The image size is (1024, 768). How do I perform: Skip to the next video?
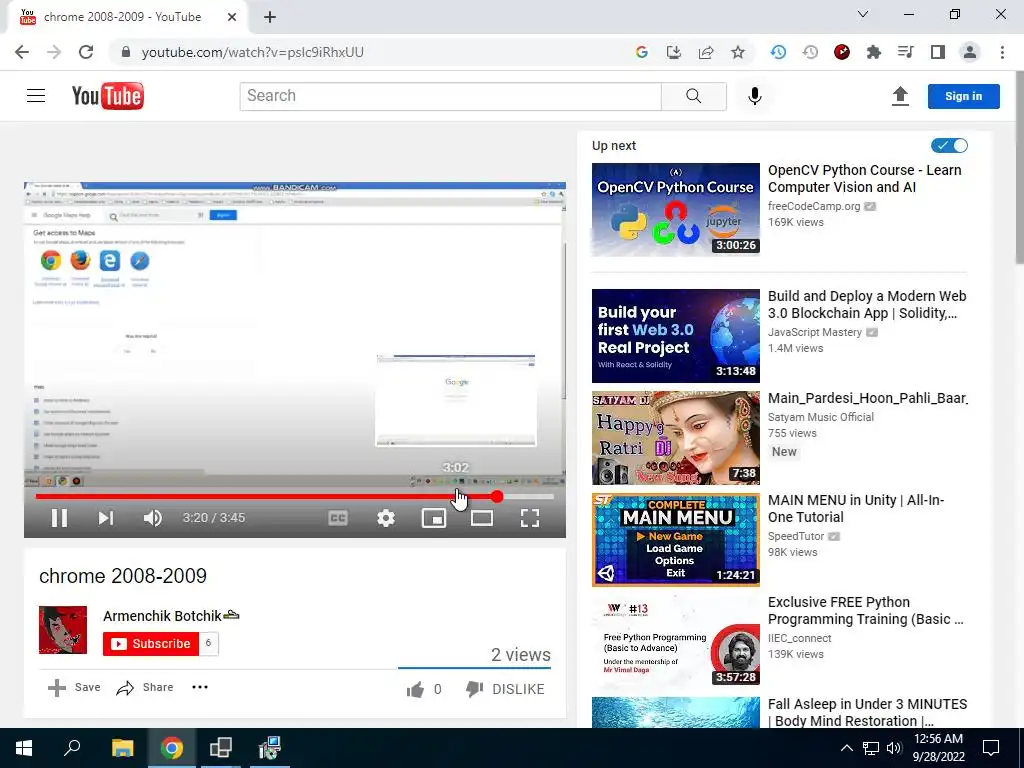point(106,518)
